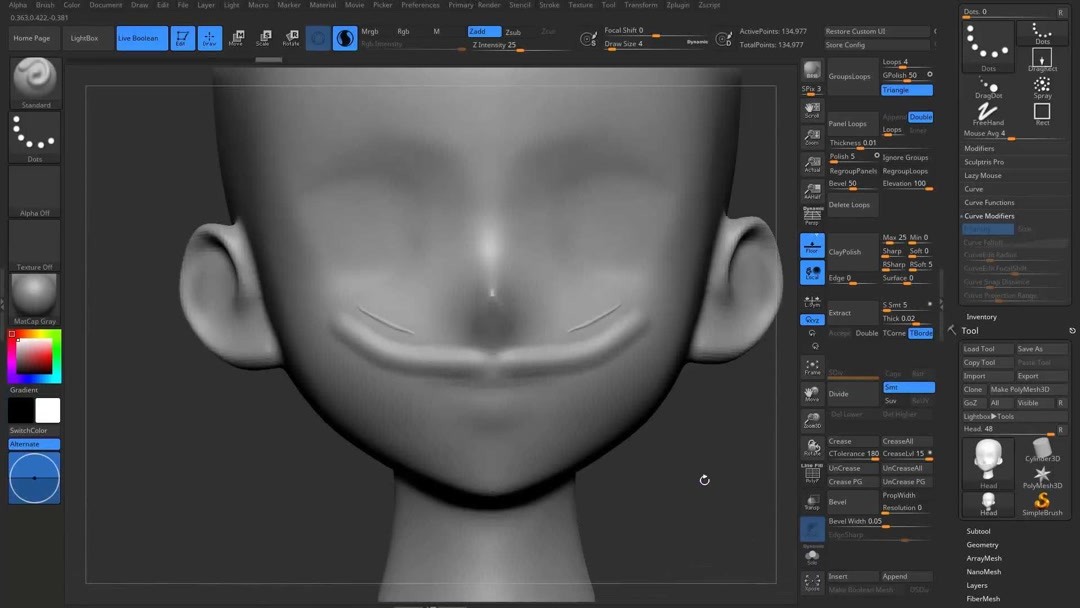The image size is (1080, 608).
Task: Choose the Spray stroke icon
Action: click(x=1042, y=87)
